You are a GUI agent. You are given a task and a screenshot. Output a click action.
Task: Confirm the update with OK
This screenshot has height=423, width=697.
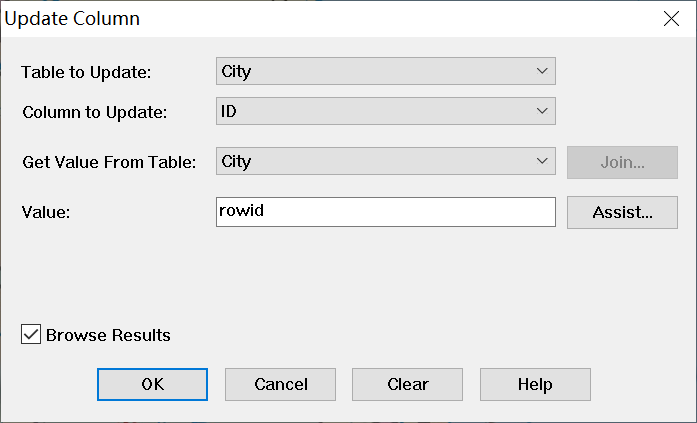click(x=152, y=384)
